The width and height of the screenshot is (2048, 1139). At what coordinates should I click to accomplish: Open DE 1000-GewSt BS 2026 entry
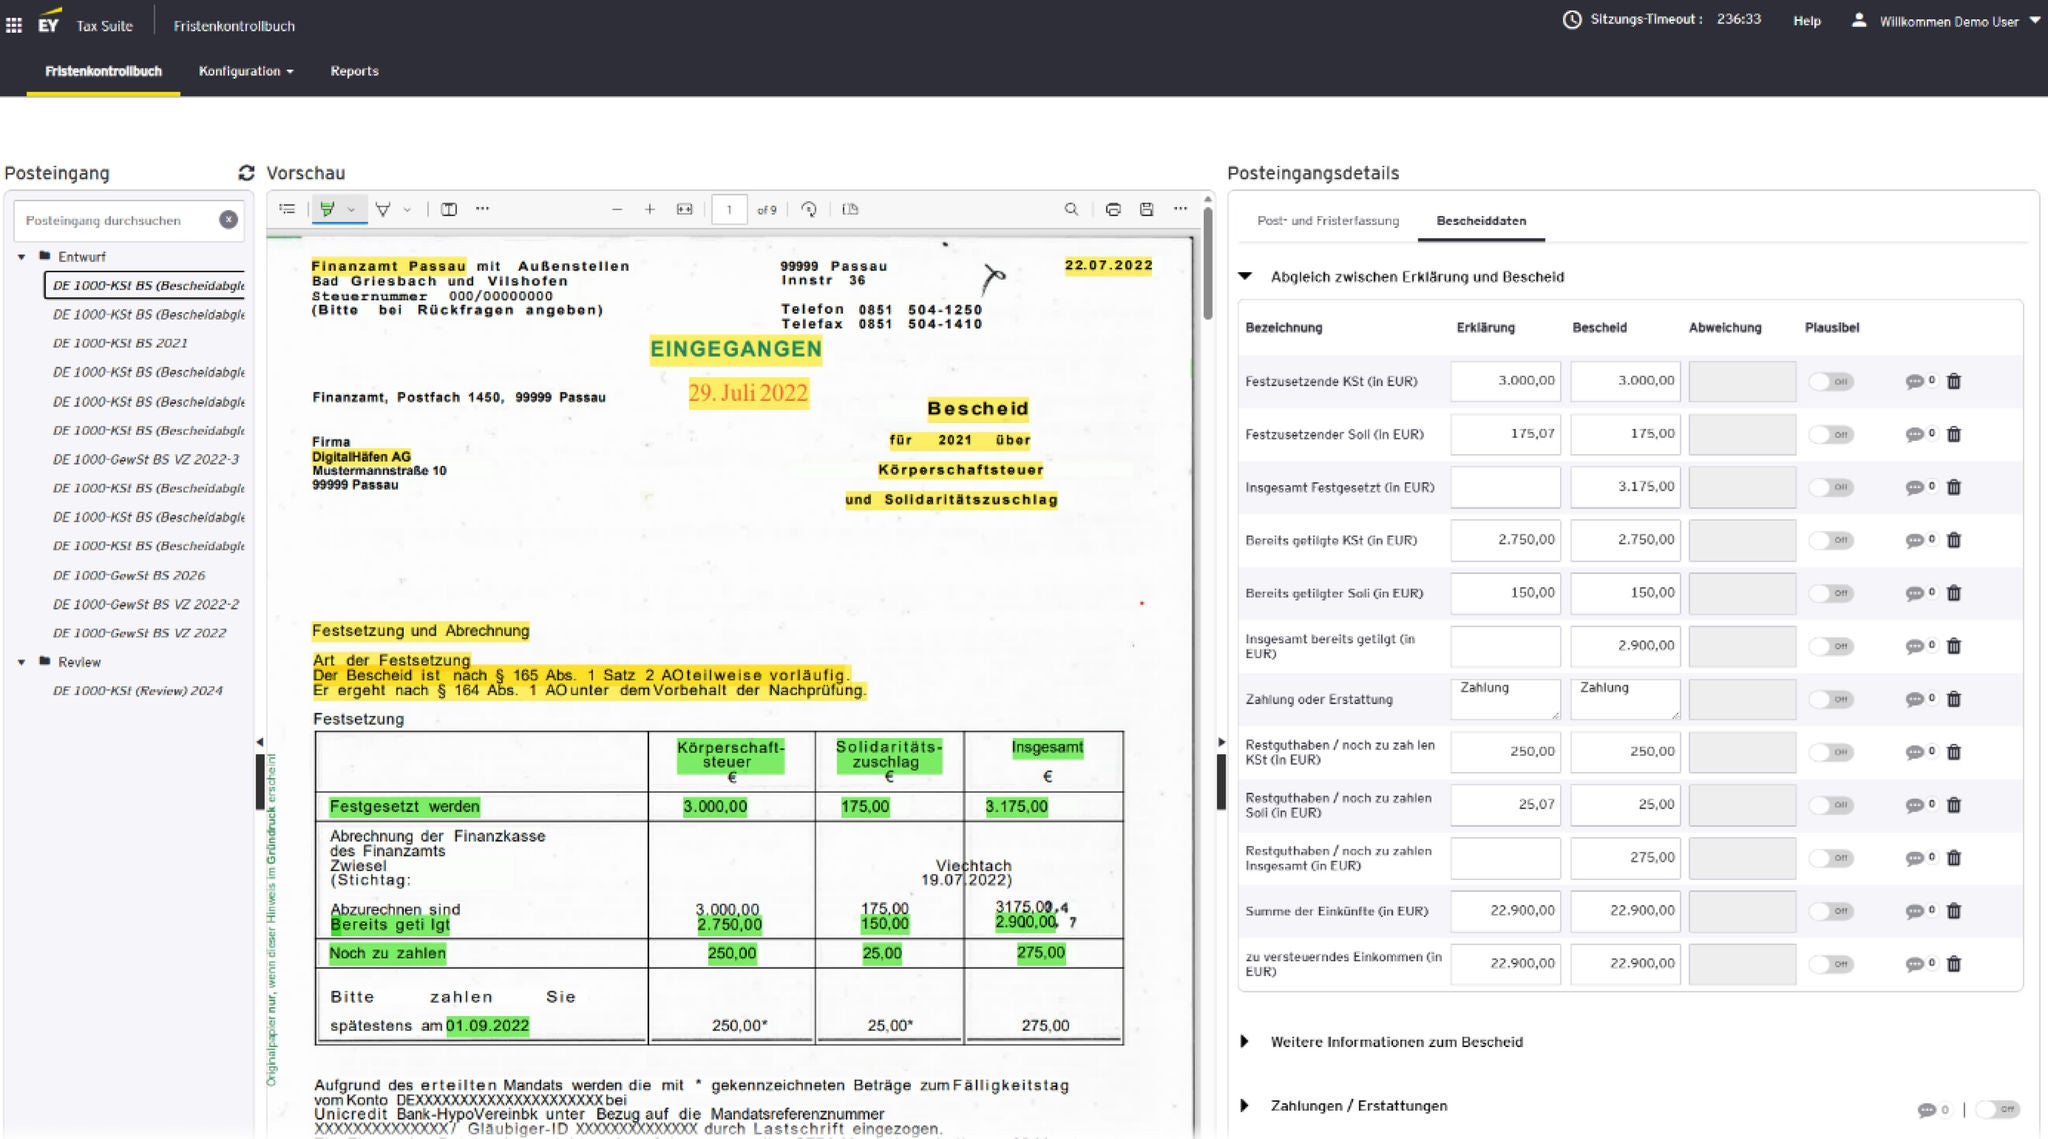(129, 575)
